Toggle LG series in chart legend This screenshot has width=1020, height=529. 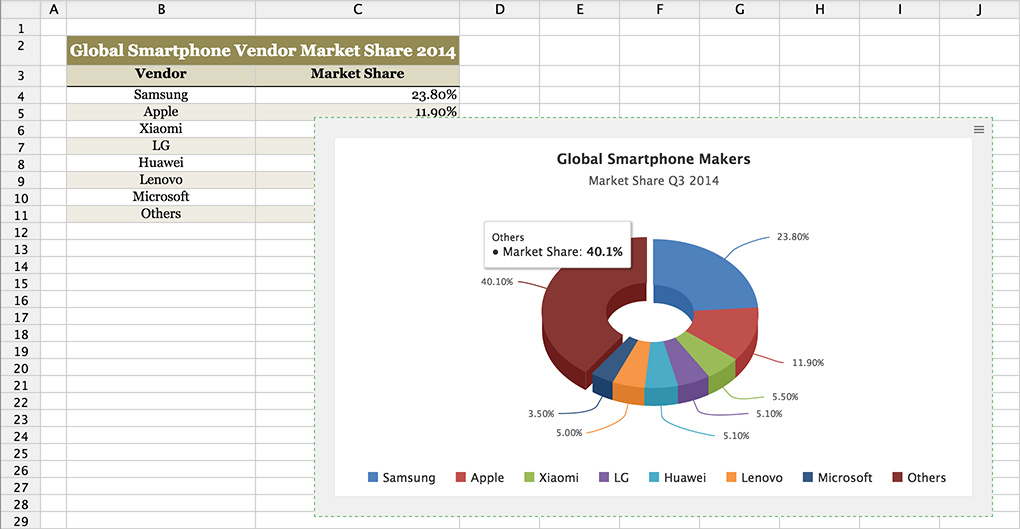614,478
